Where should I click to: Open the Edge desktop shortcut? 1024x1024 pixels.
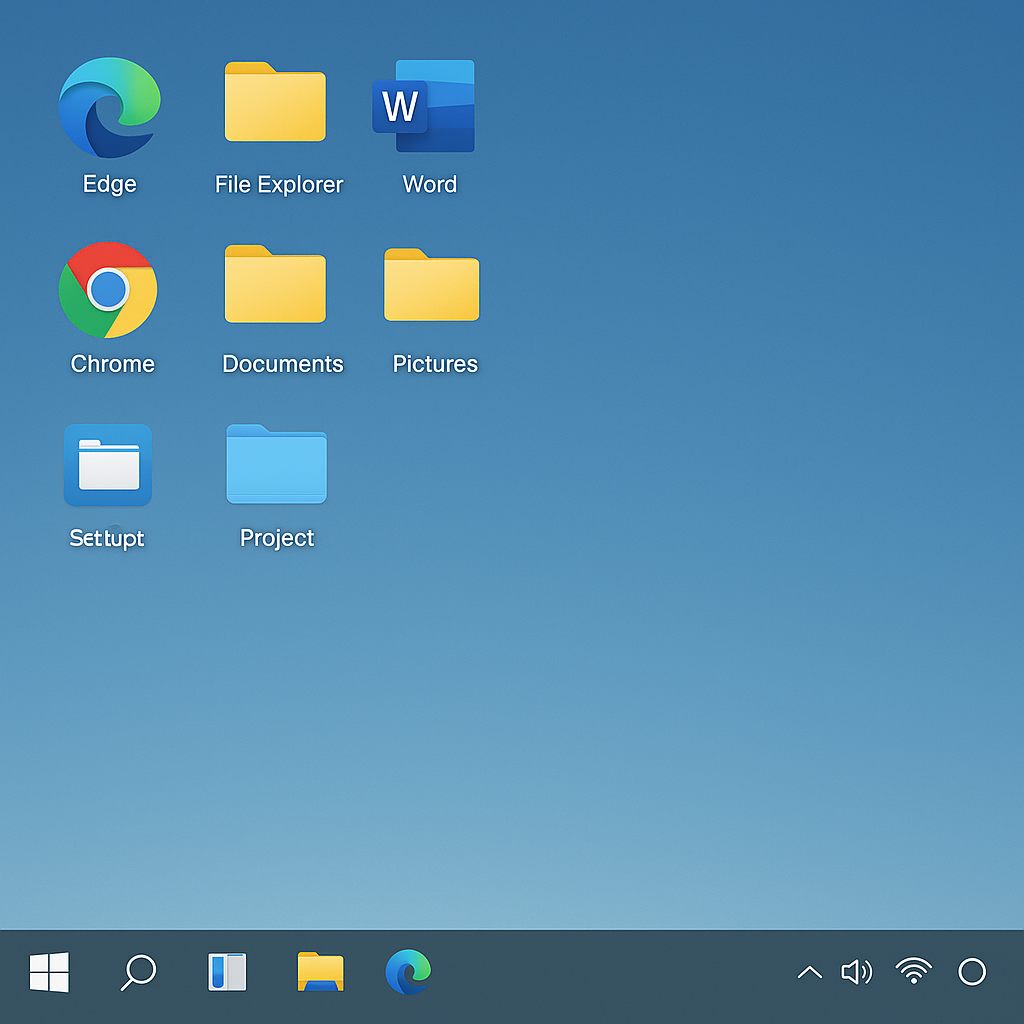109,109
